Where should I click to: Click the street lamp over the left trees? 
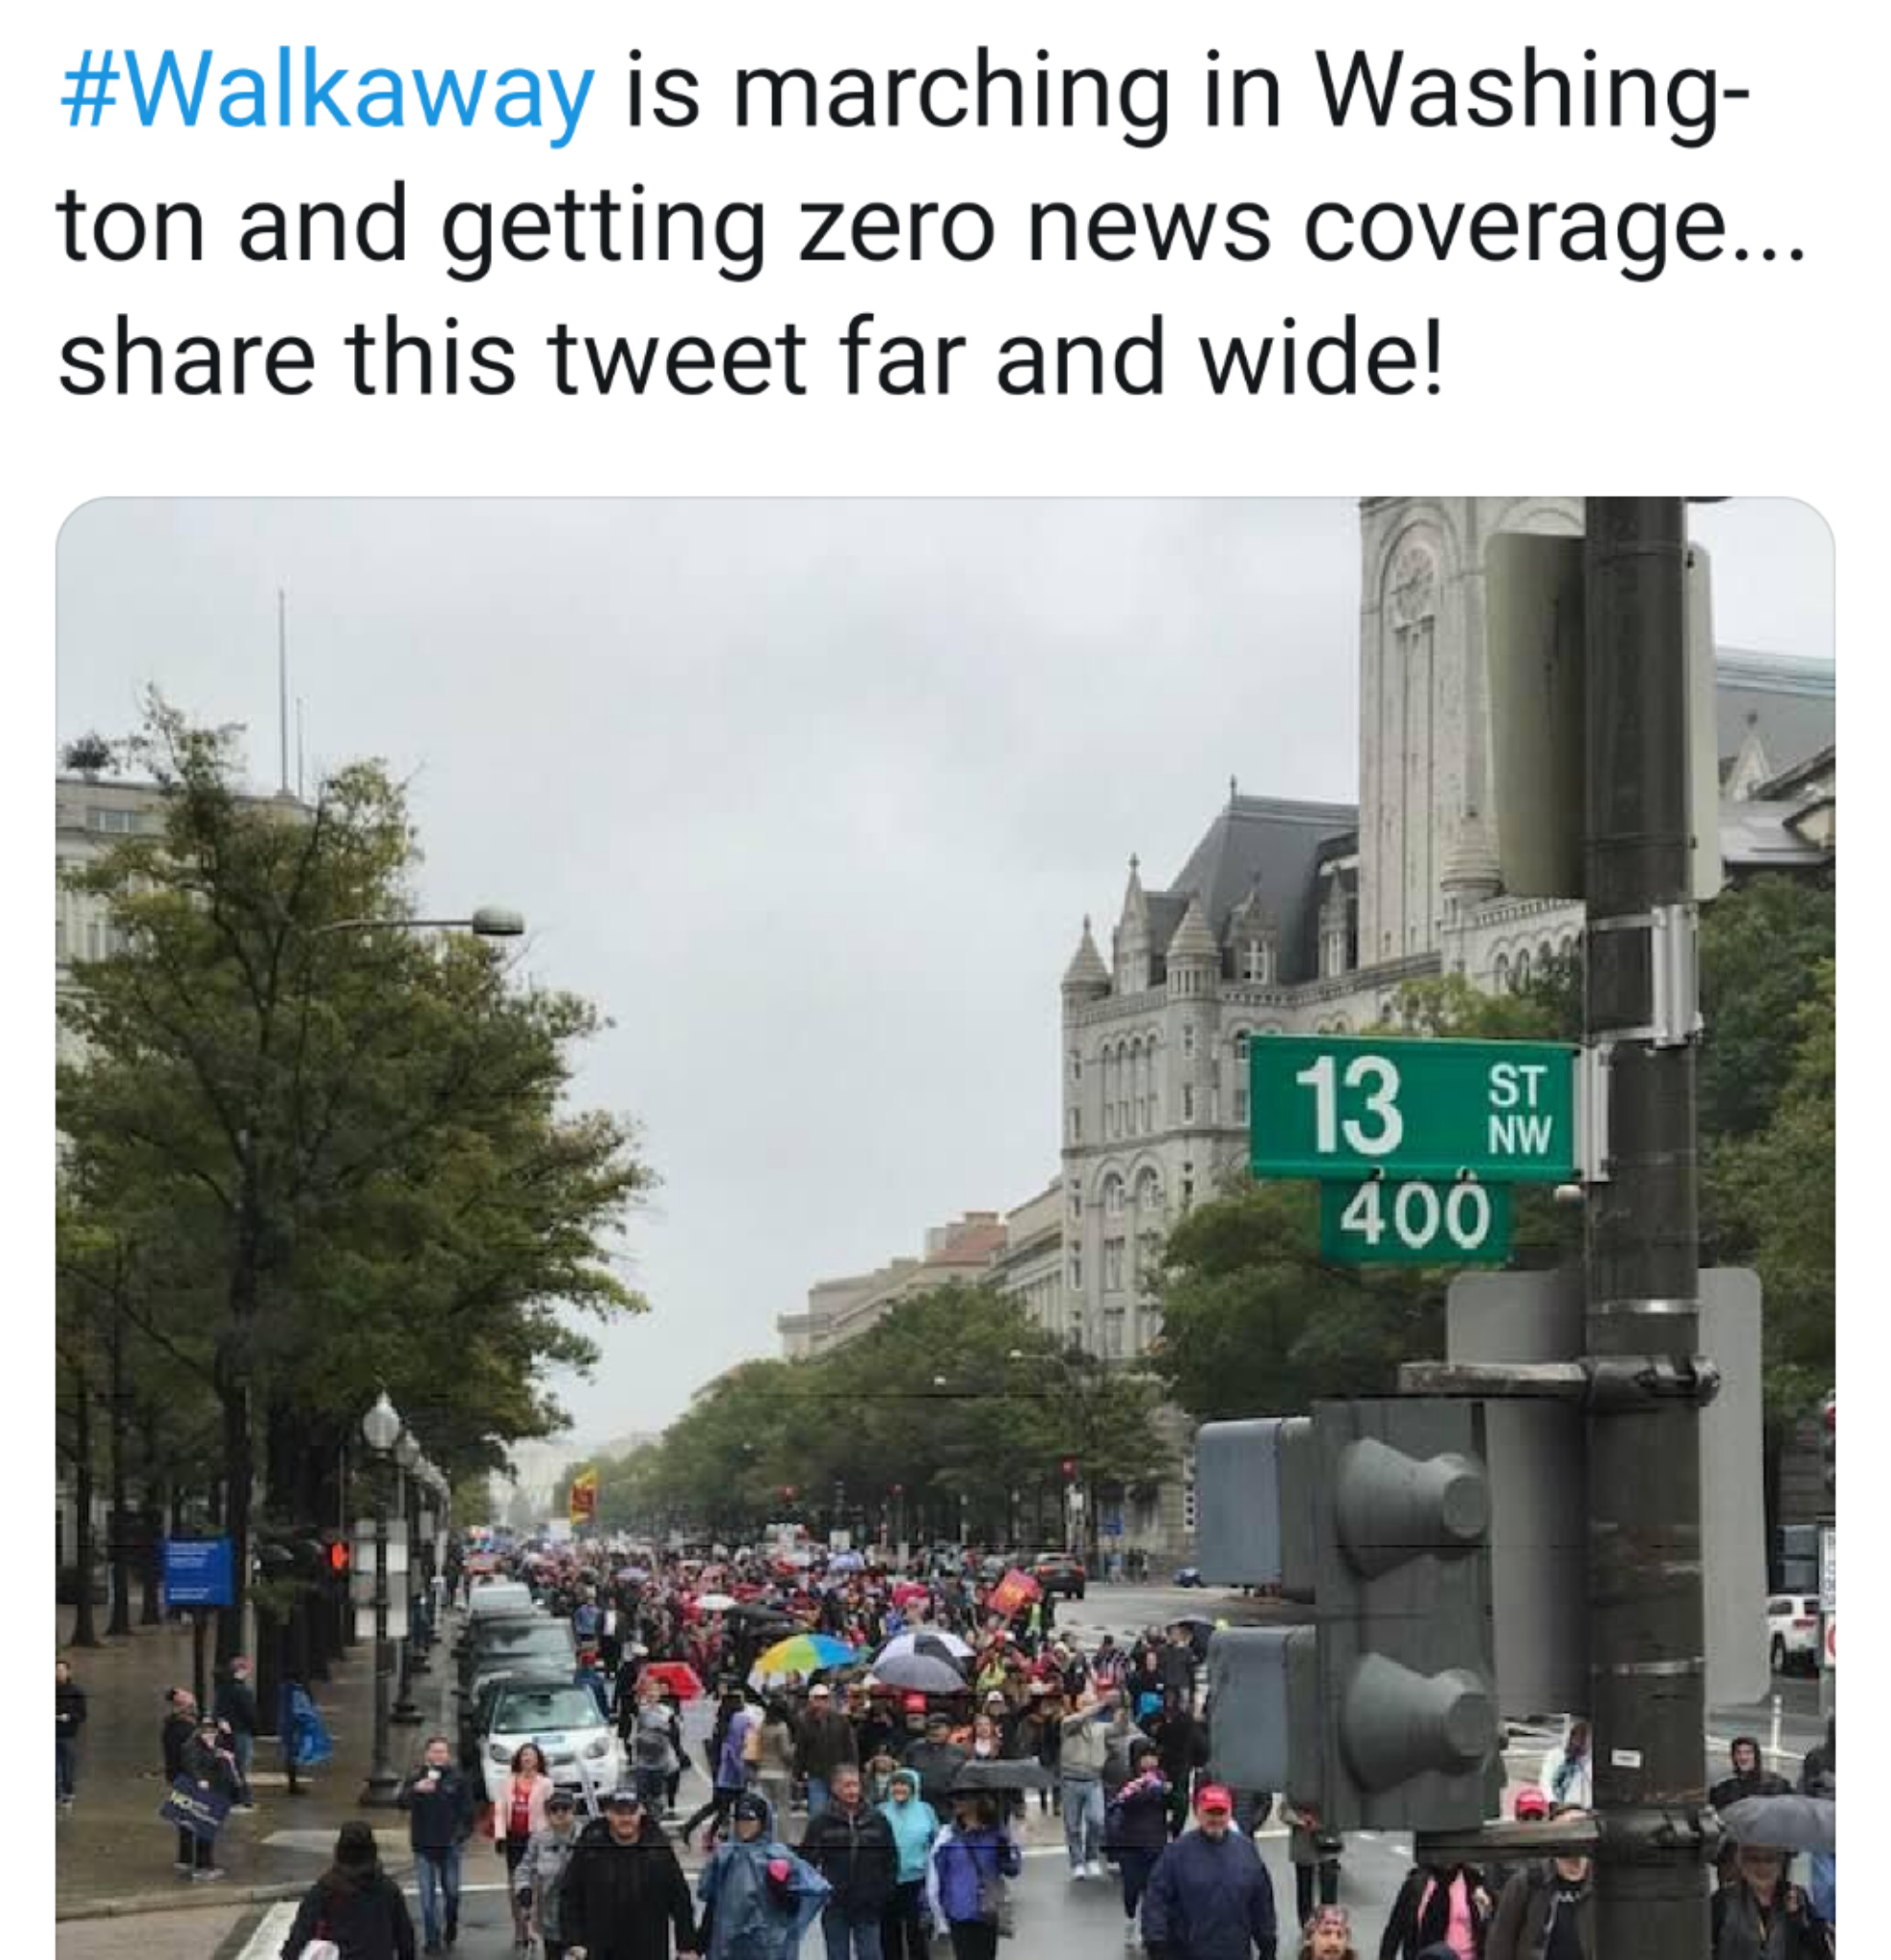pyautogui.click(x=497, y=920)
